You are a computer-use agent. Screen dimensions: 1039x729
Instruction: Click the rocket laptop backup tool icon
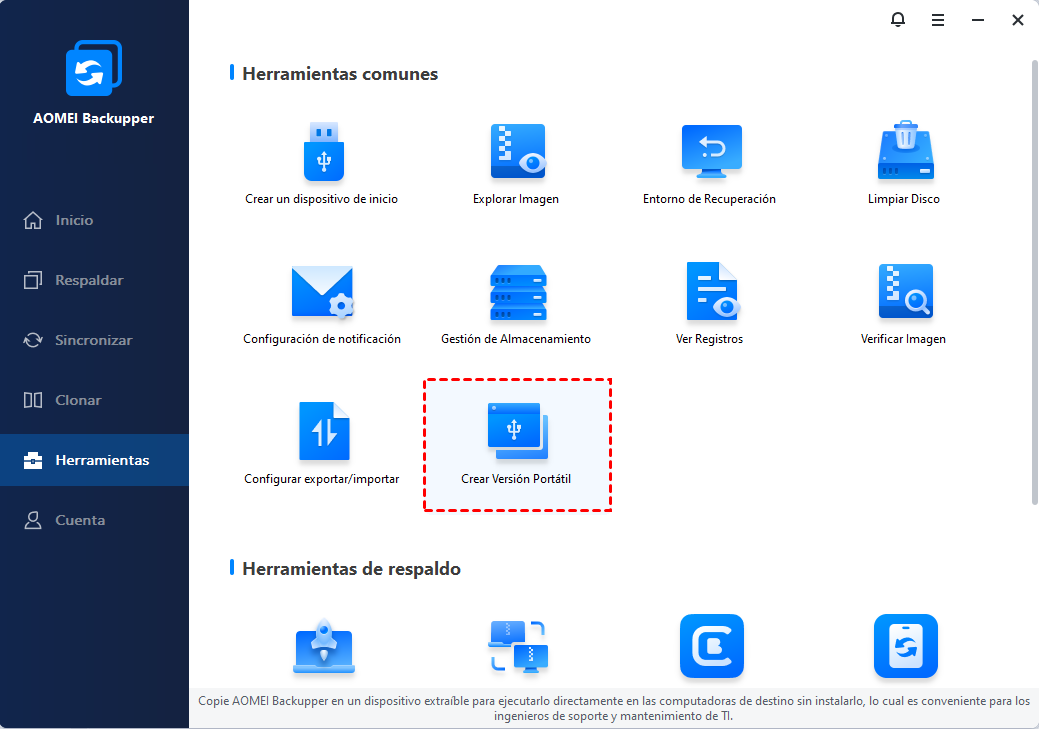click(x=324, y=646)
